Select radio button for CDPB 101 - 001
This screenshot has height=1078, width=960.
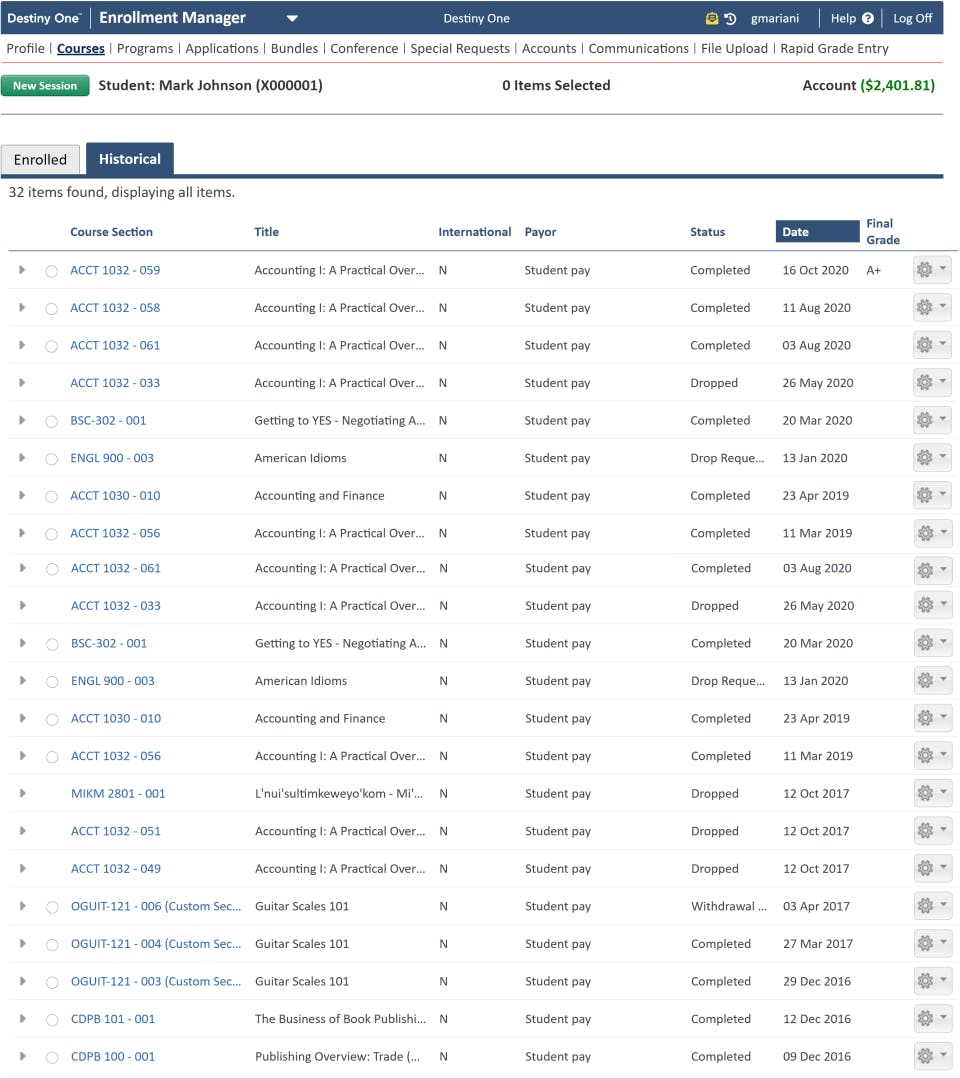pos(52,1020)
